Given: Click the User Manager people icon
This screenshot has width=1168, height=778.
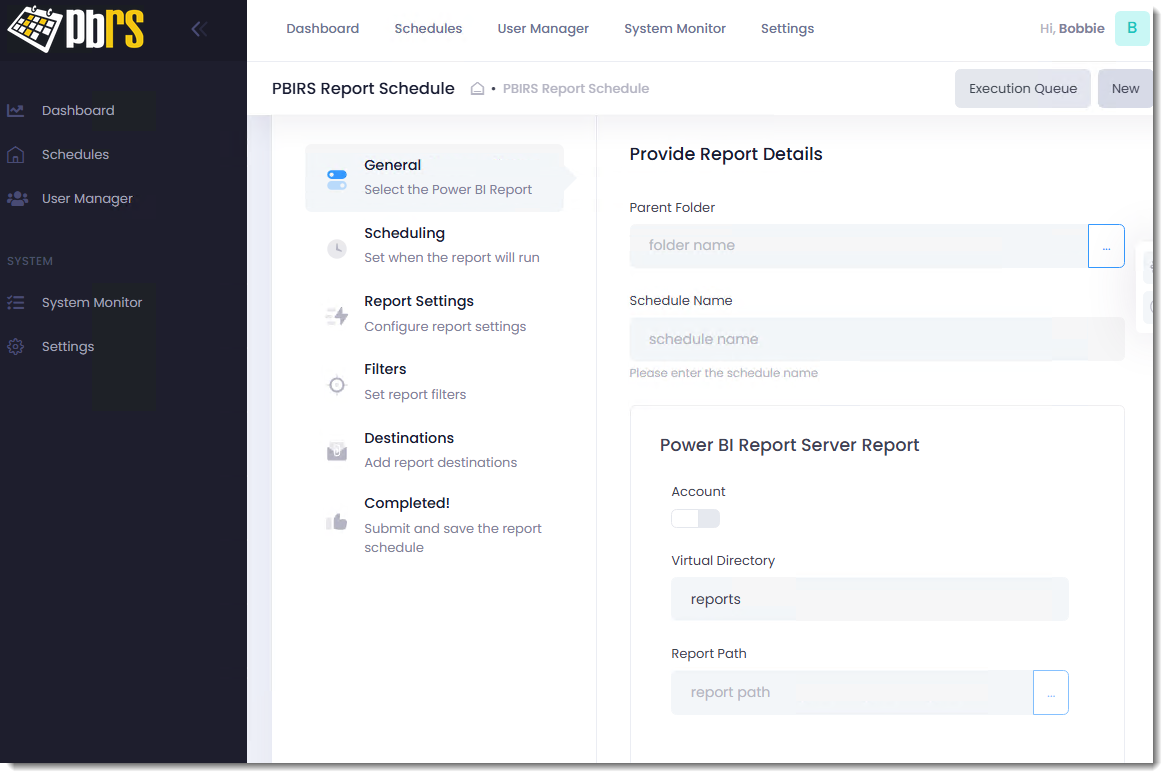Looking at the screenshot, I should pos(17,199).
